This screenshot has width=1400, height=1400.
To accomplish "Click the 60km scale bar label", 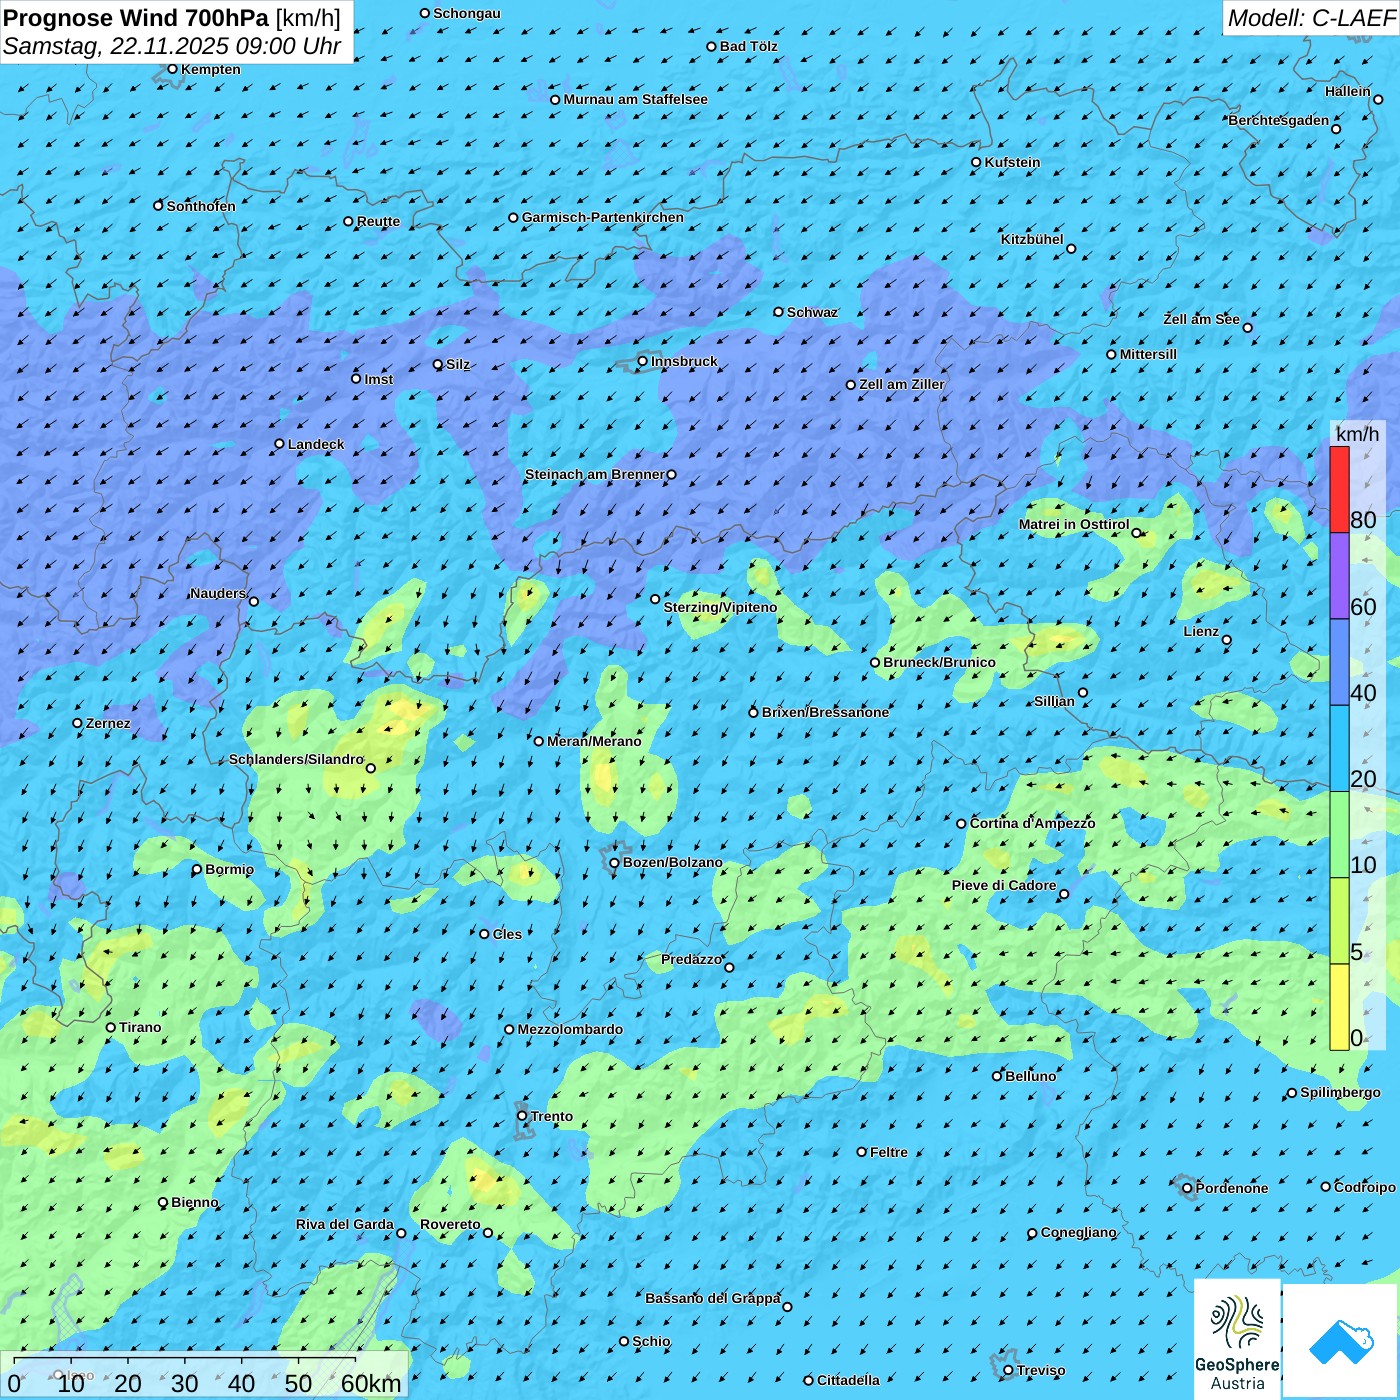I will [x=371, y=1383].
